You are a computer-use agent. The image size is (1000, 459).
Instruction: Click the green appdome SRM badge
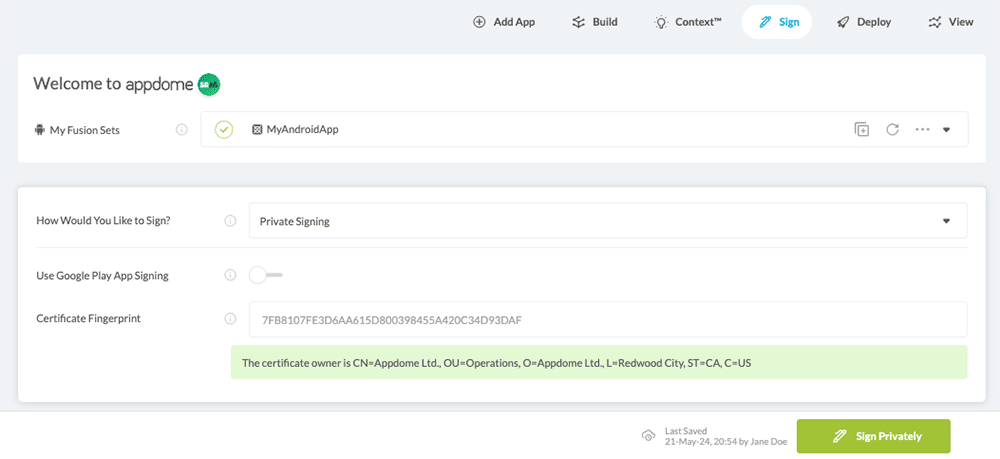click(x=209, y=84)
